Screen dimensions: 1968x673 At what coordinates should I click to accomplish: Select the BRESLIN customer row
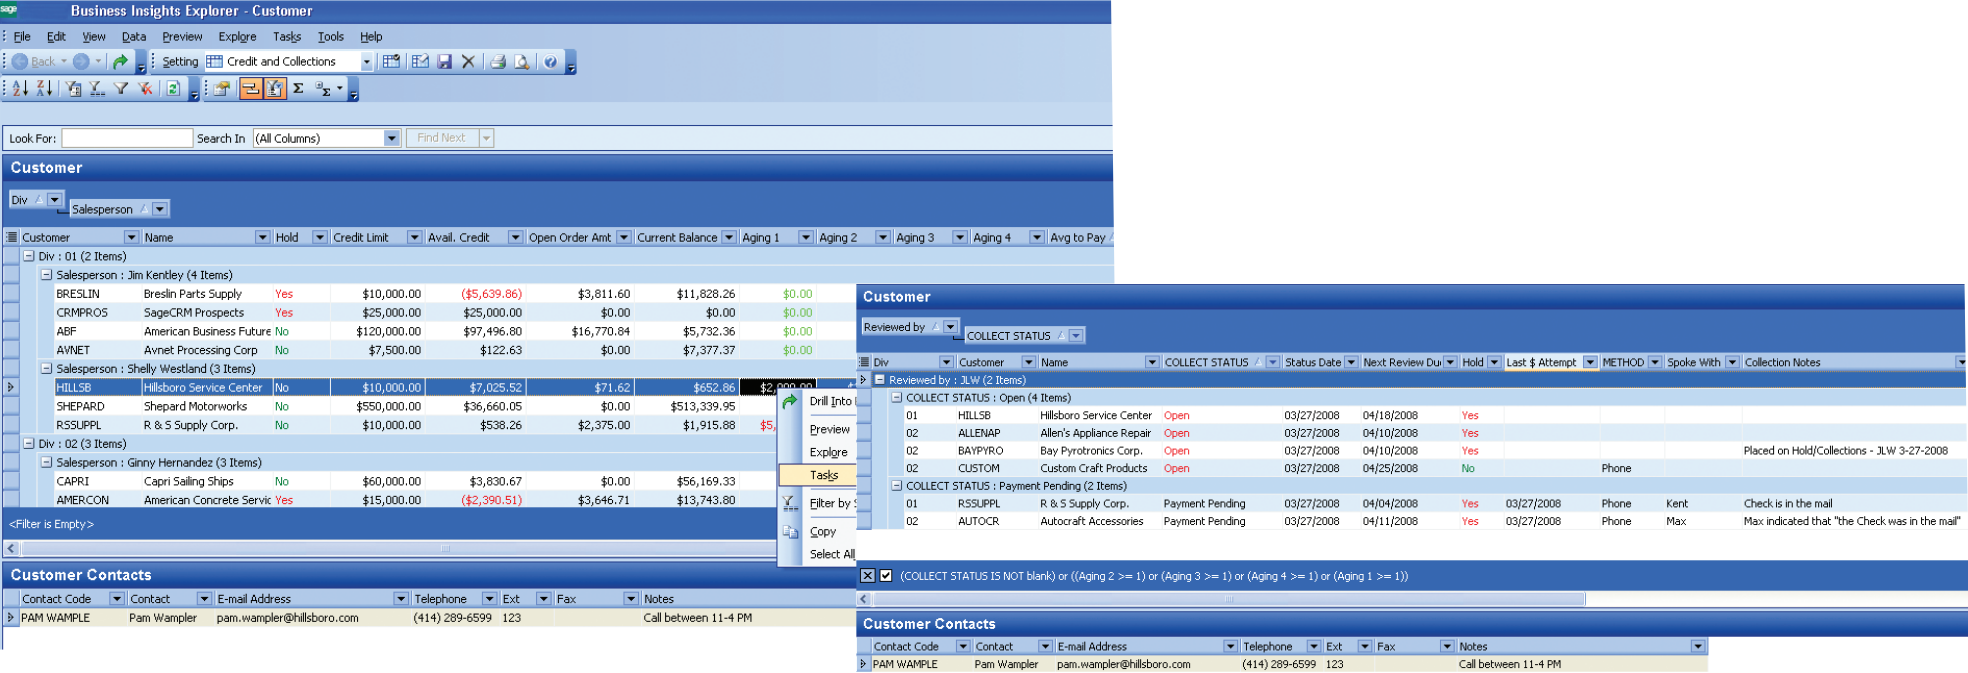coord(436,294)
